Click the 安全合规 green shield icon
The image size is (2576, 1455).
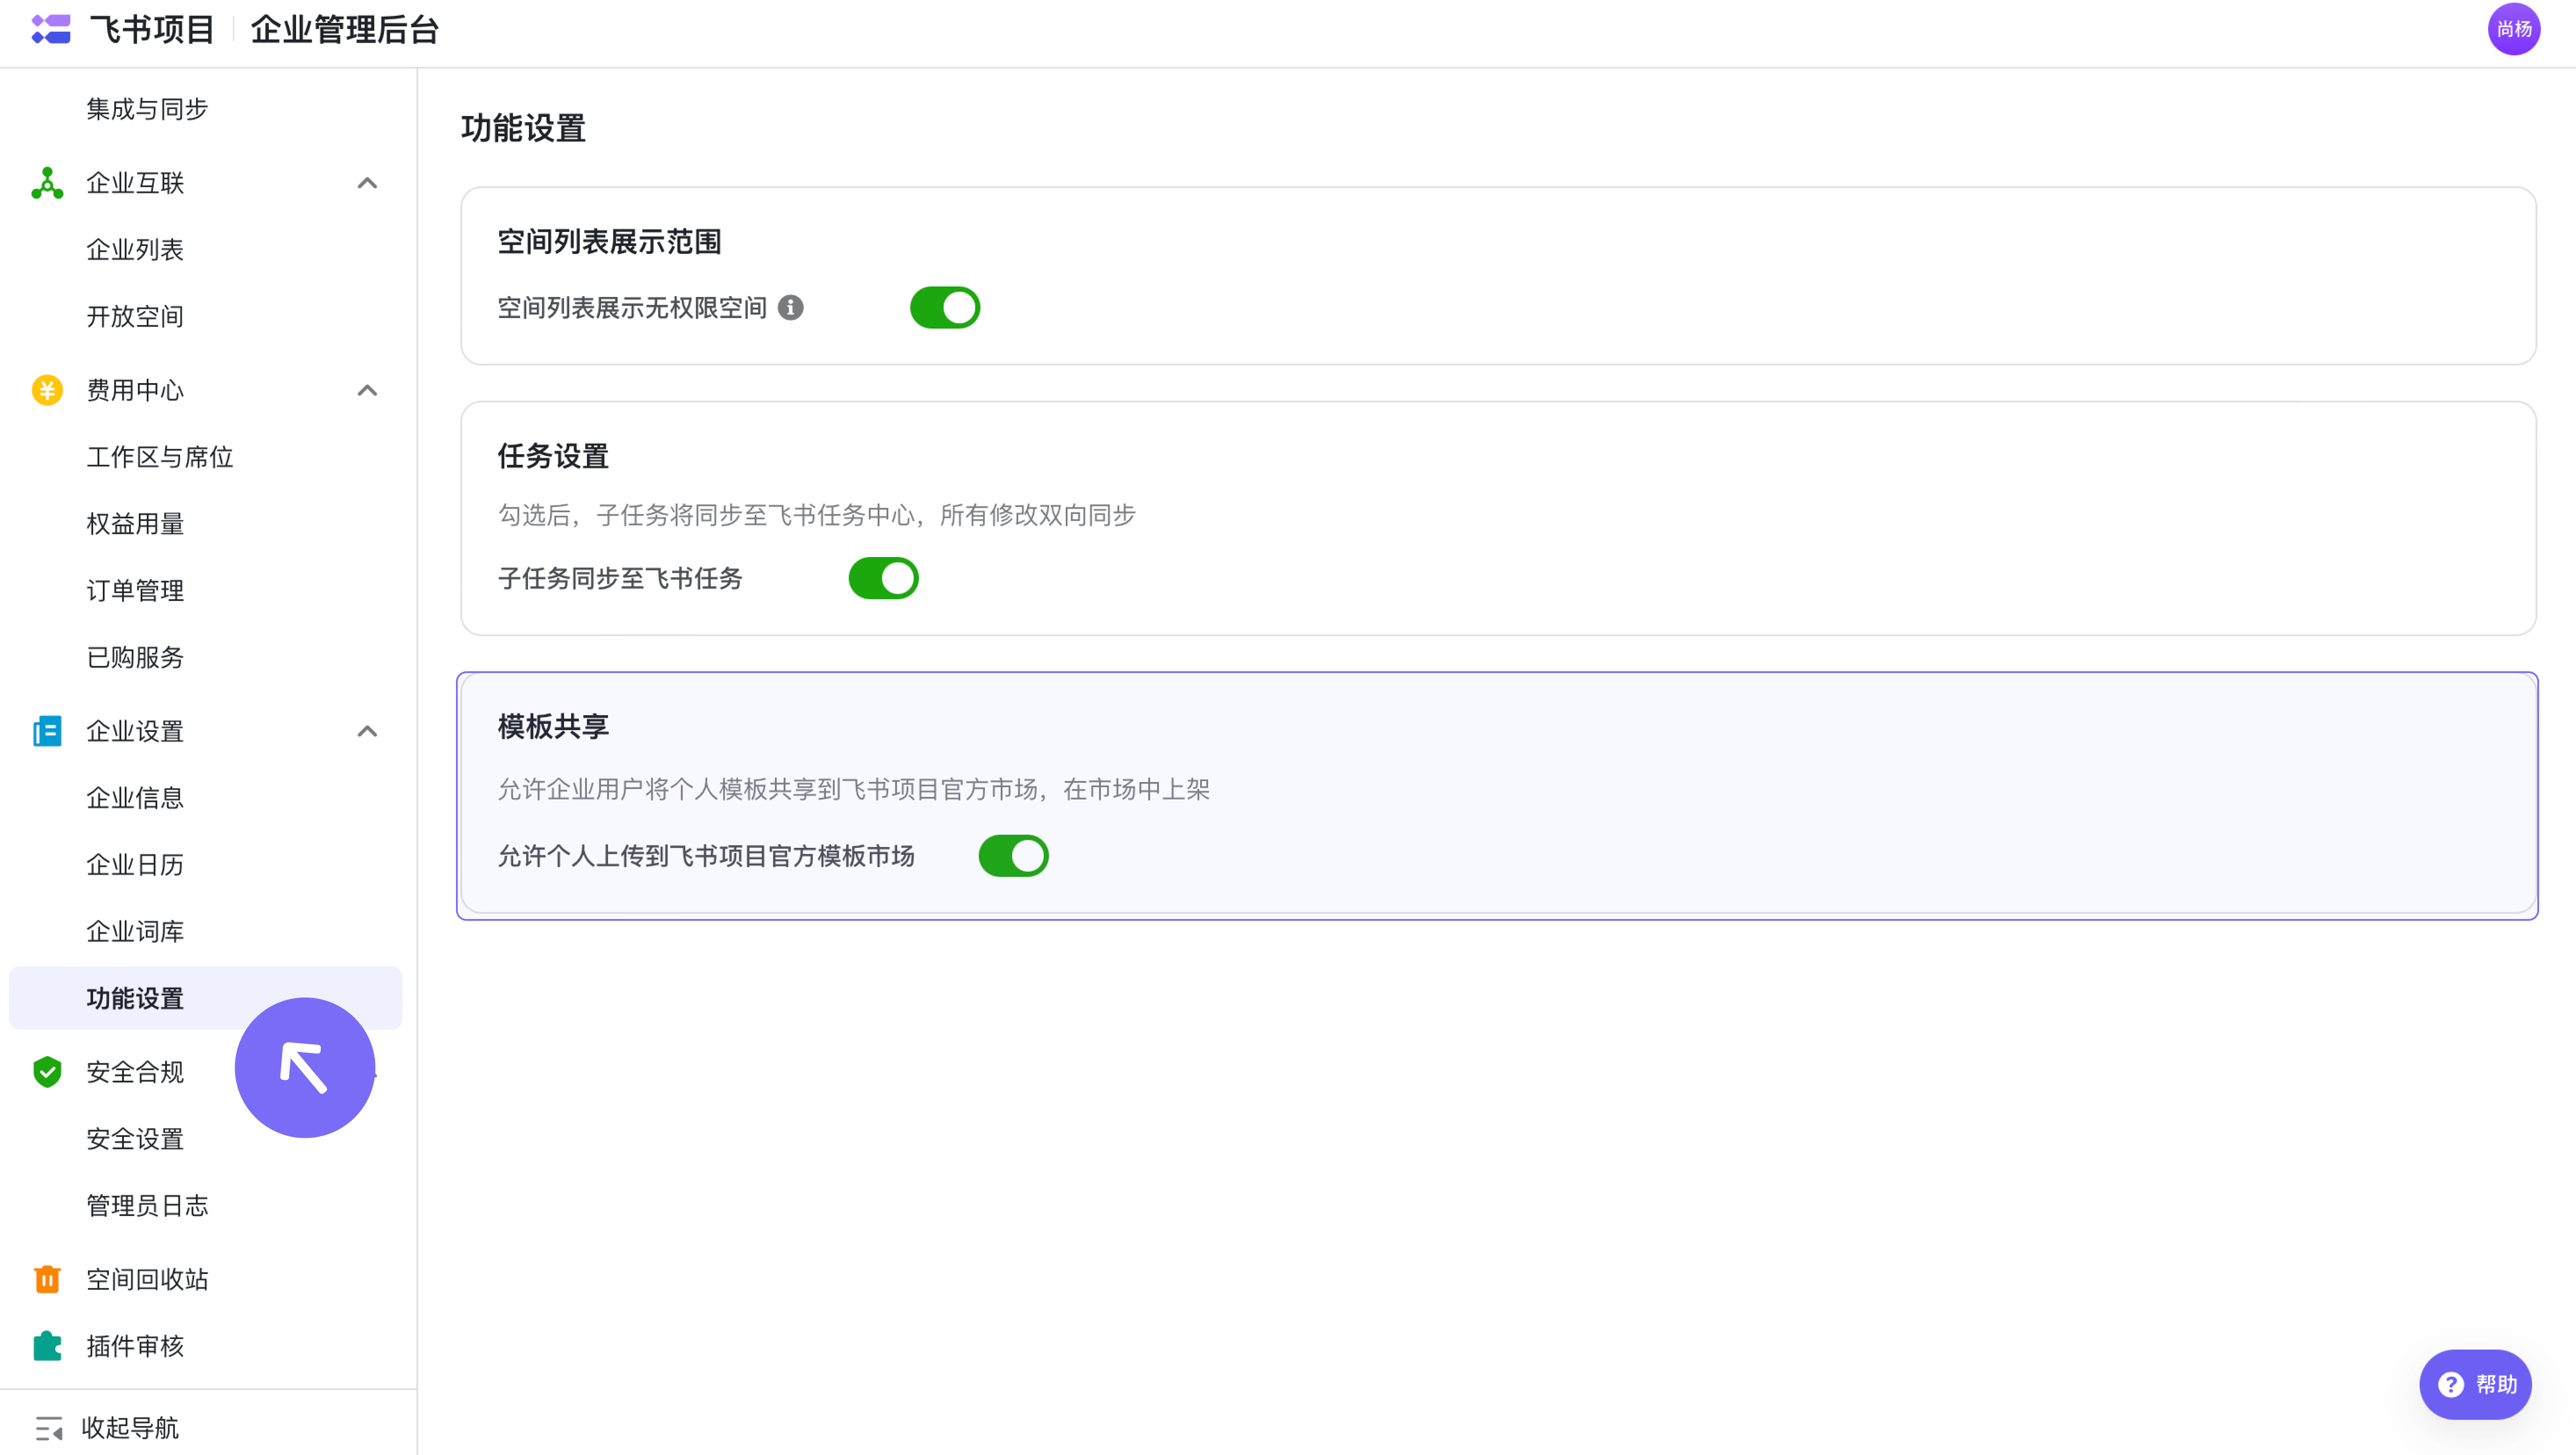[47, 1072]
